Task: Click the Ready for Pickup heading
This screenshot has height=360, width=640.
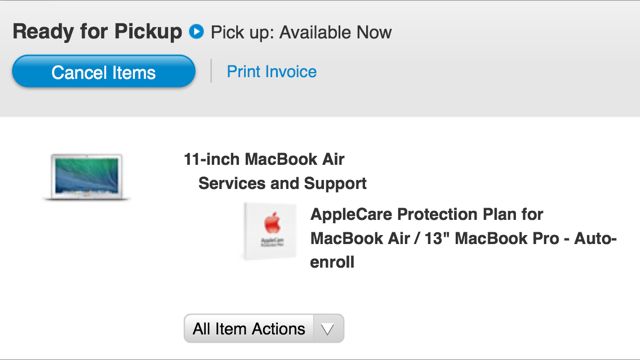Action: [x=97, y=32]
